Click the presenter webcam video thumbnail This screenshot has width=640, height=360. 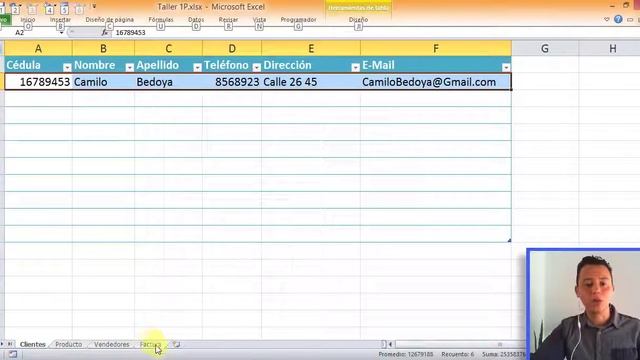point(584,304)
